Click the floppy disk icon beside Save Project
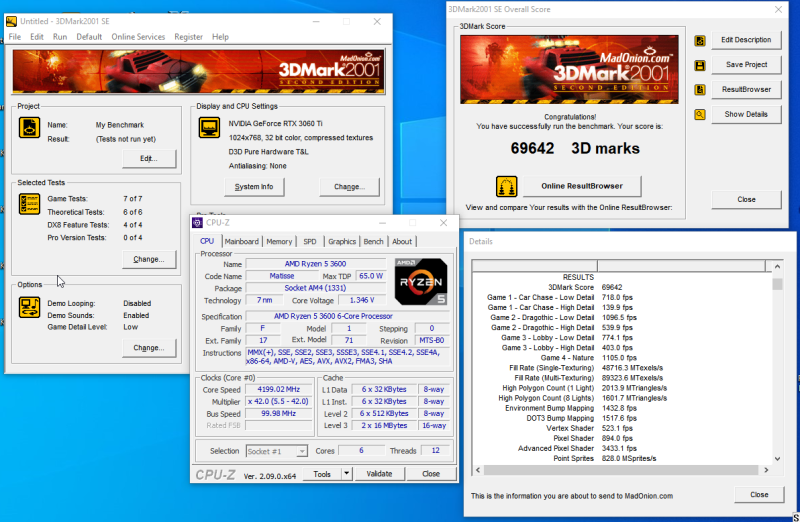Screen dimensions: 800x522 click(x=700, y=65)
